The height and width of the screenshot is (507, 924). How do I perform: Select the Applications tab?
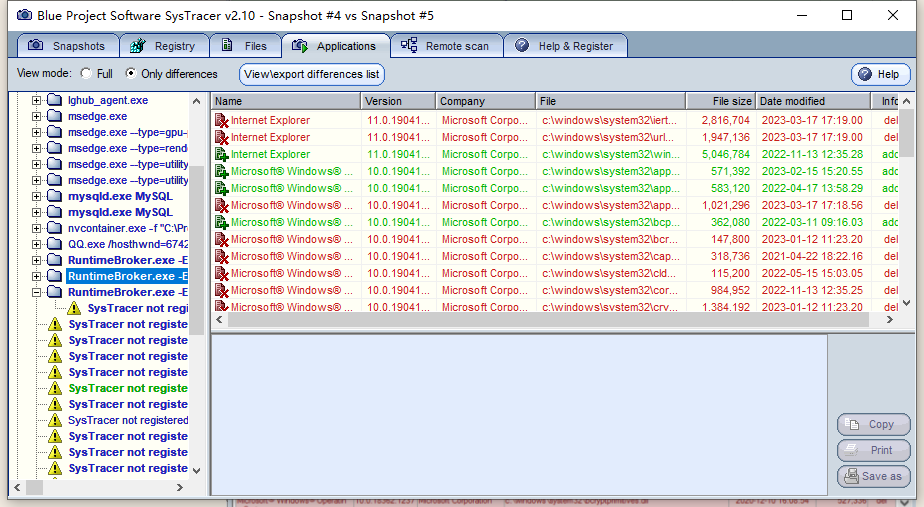(x=335, y=46)
